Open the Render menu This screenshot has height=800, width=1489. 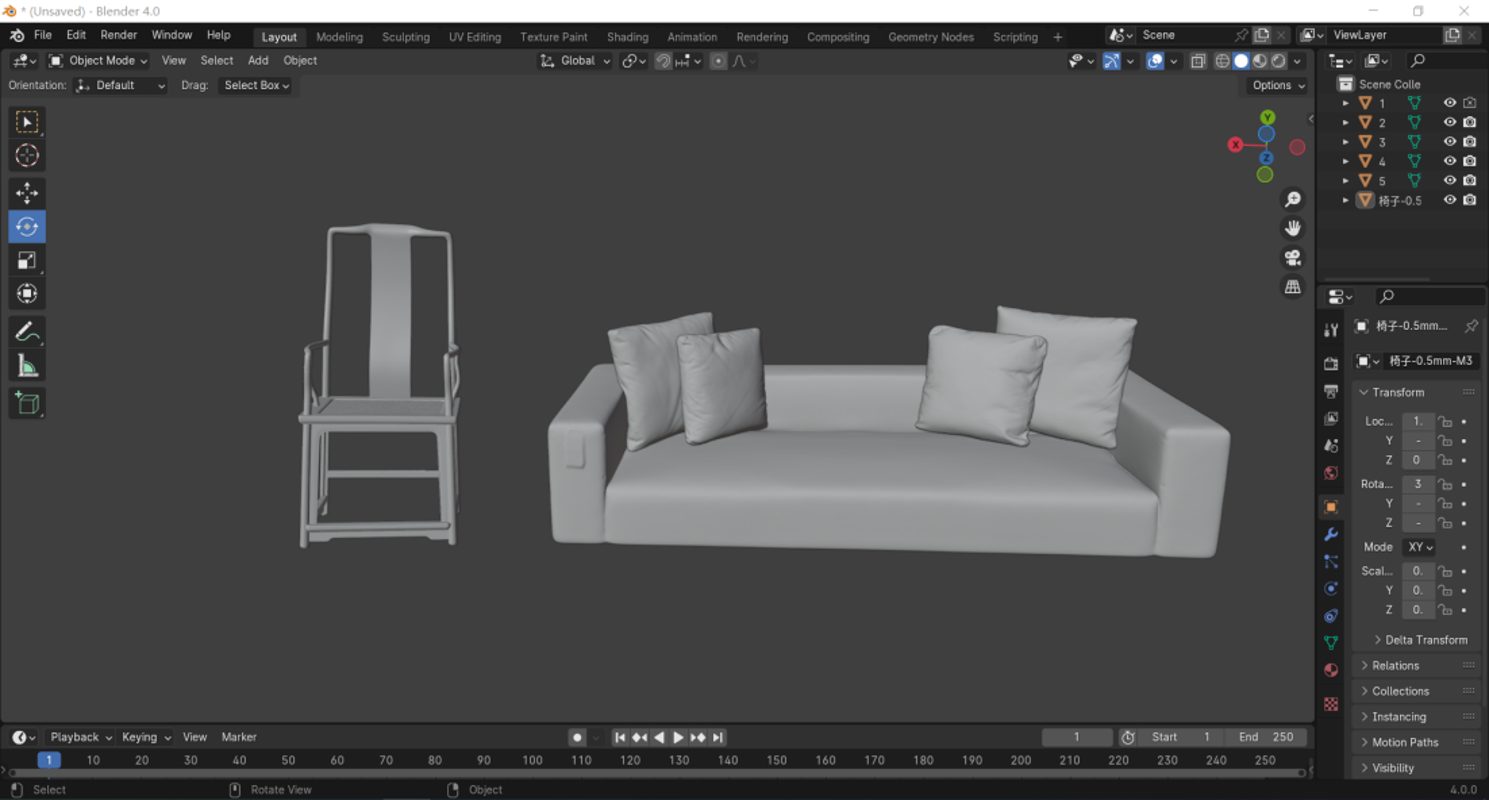tap(119, 35)
